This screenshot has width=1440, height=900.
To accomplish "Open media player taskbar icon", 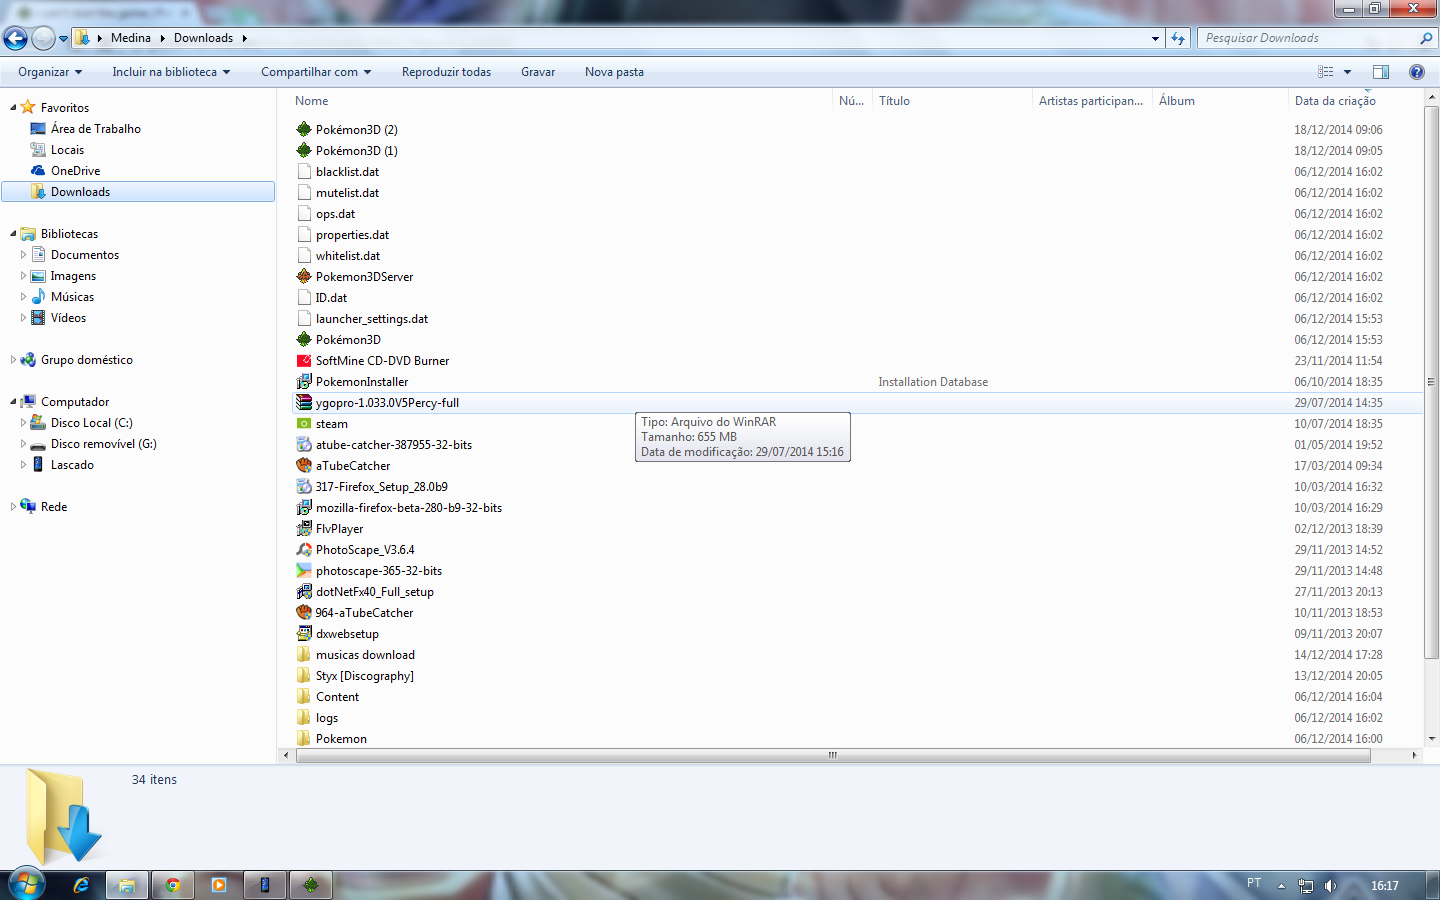I will tap(219, 885).
